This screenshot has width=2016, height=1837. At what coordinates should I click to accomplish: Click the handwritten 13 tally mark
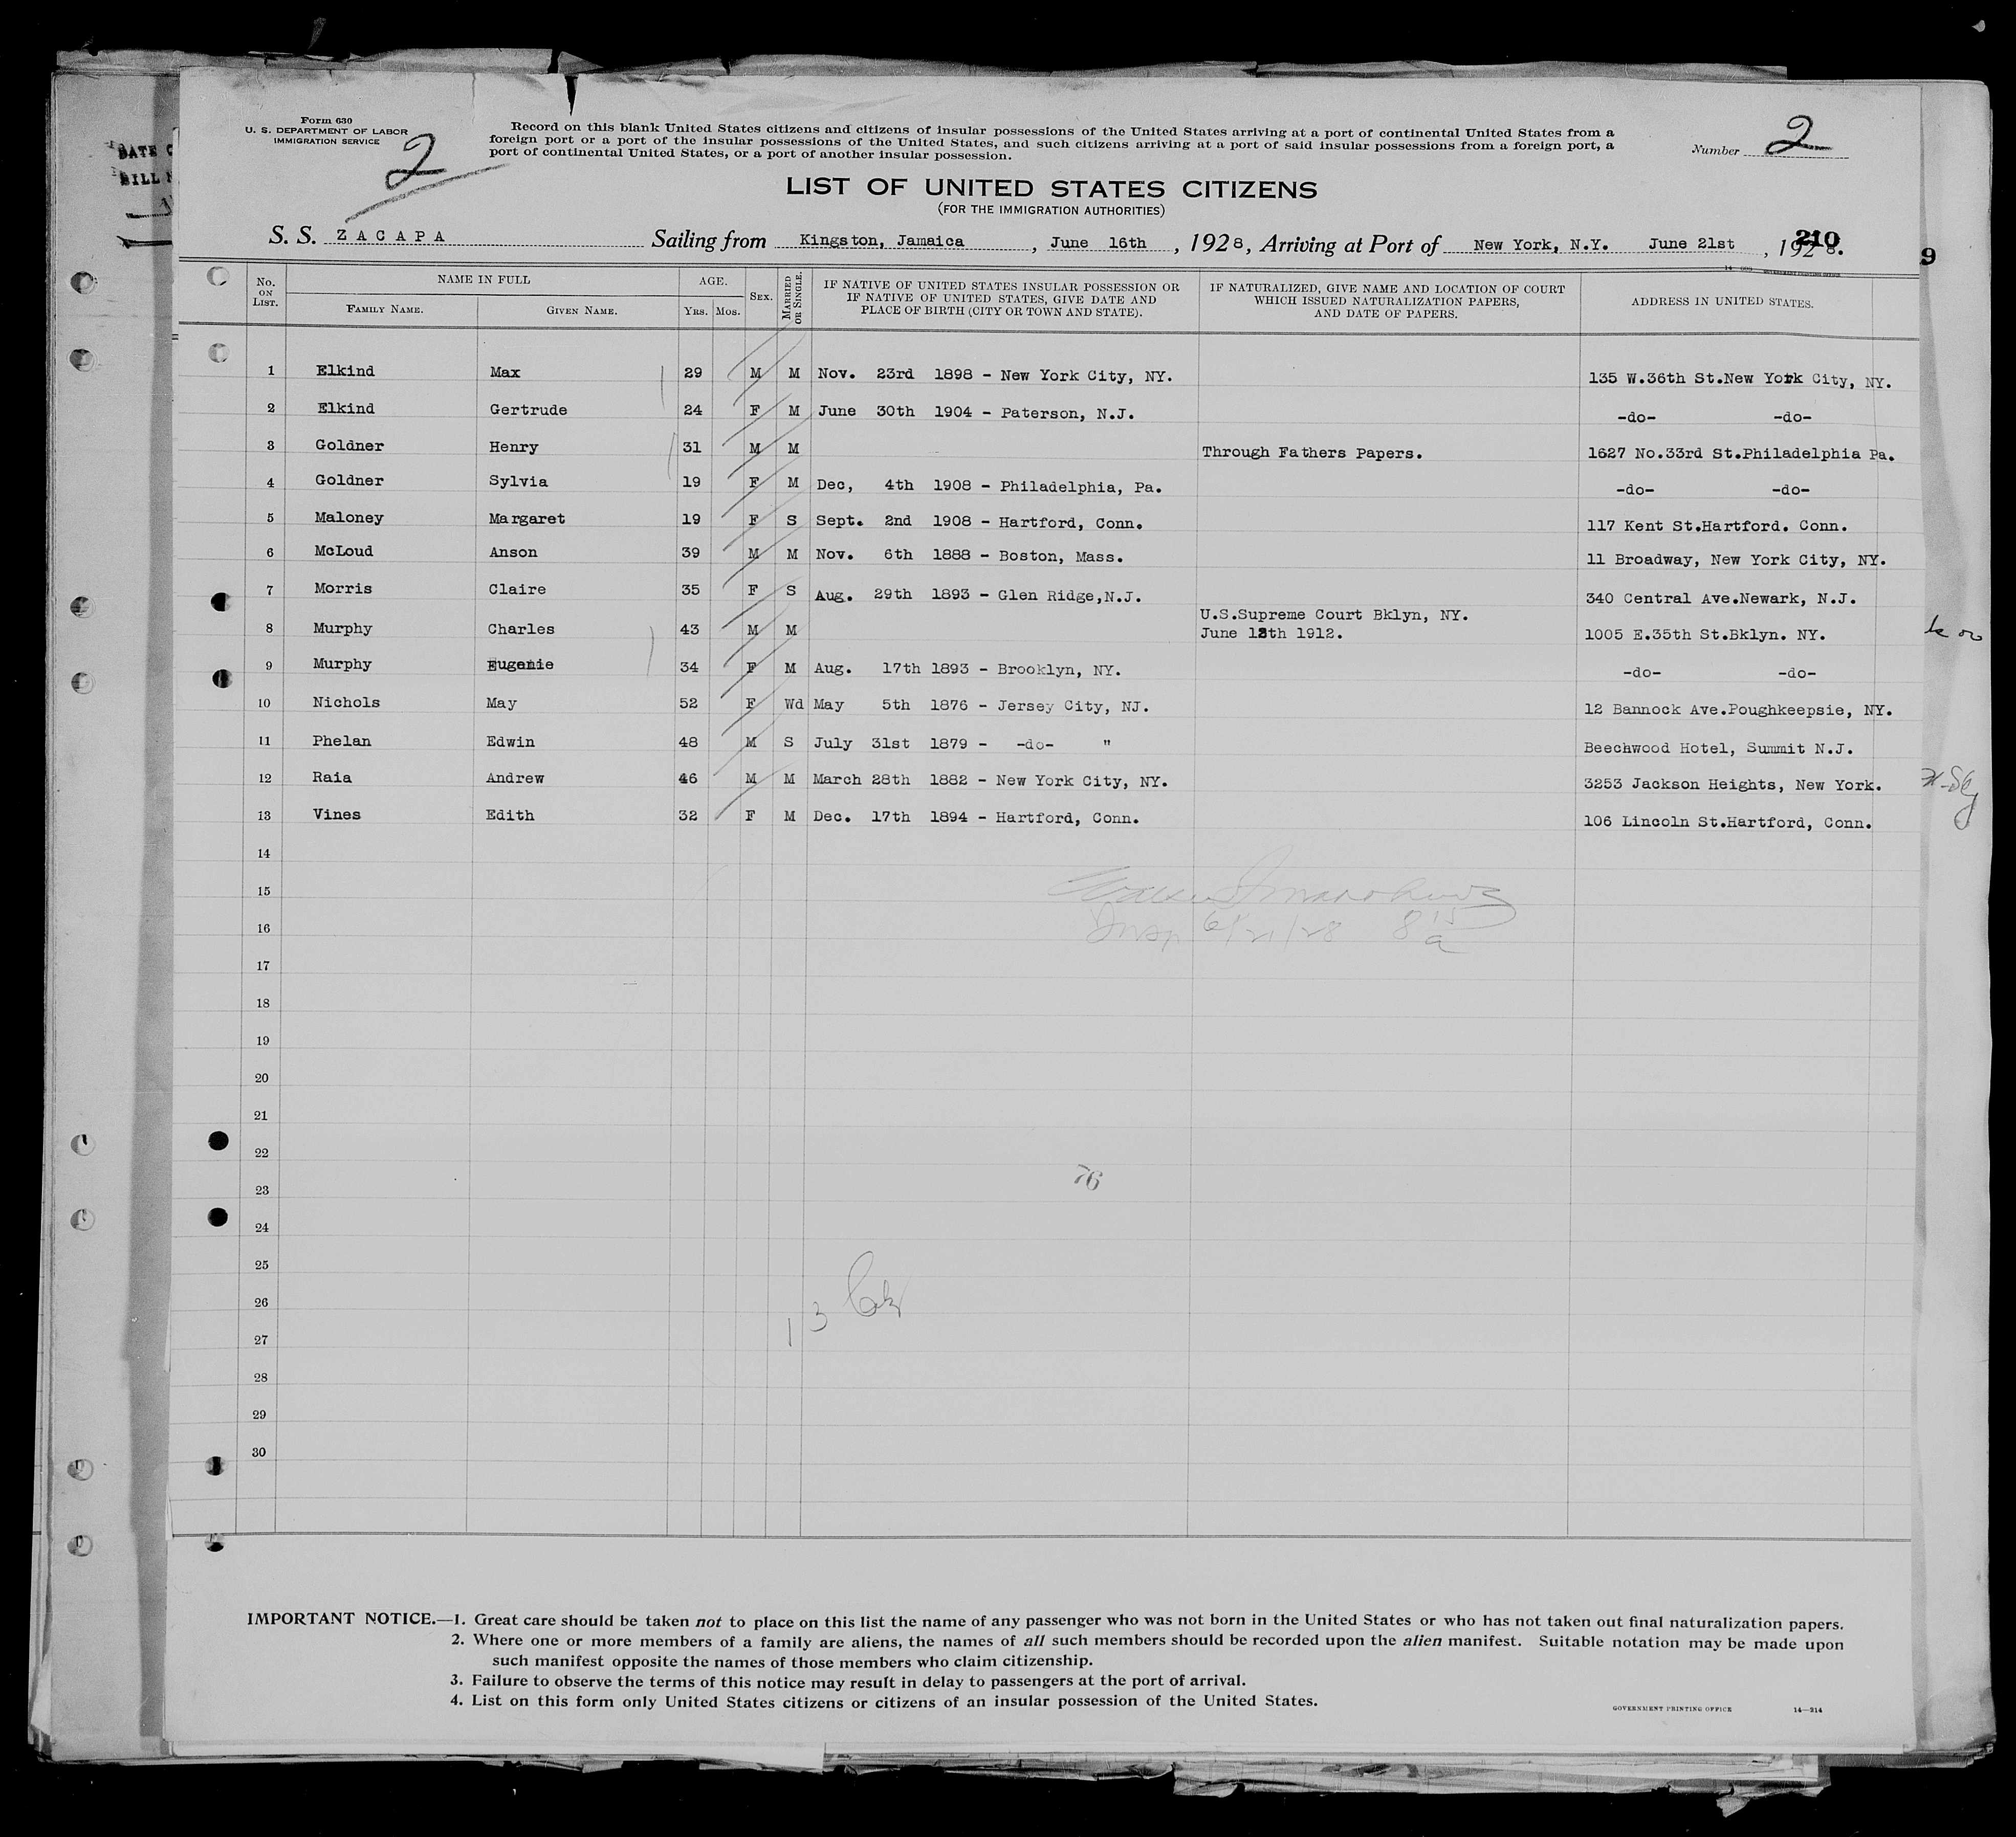846,1301
